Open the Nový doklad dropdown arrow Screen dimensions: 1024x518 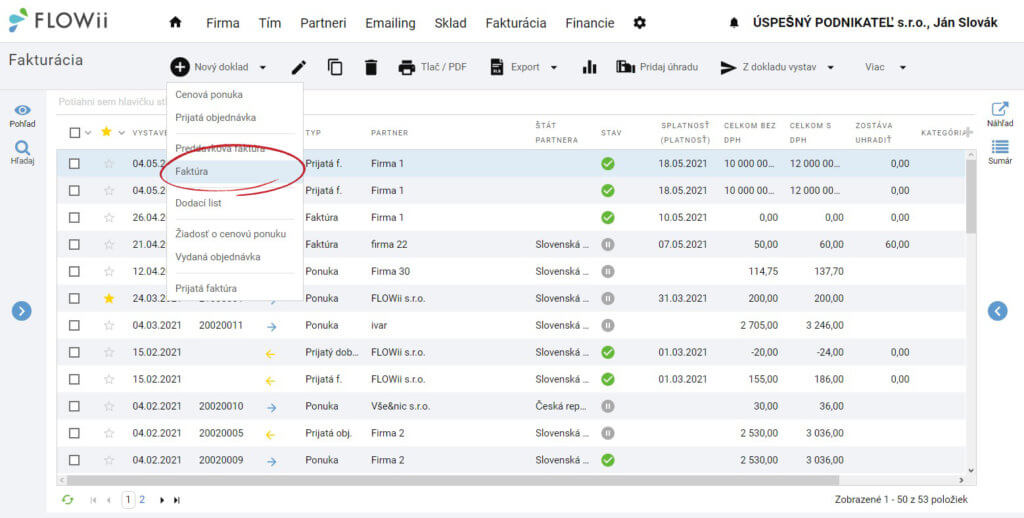263,67
